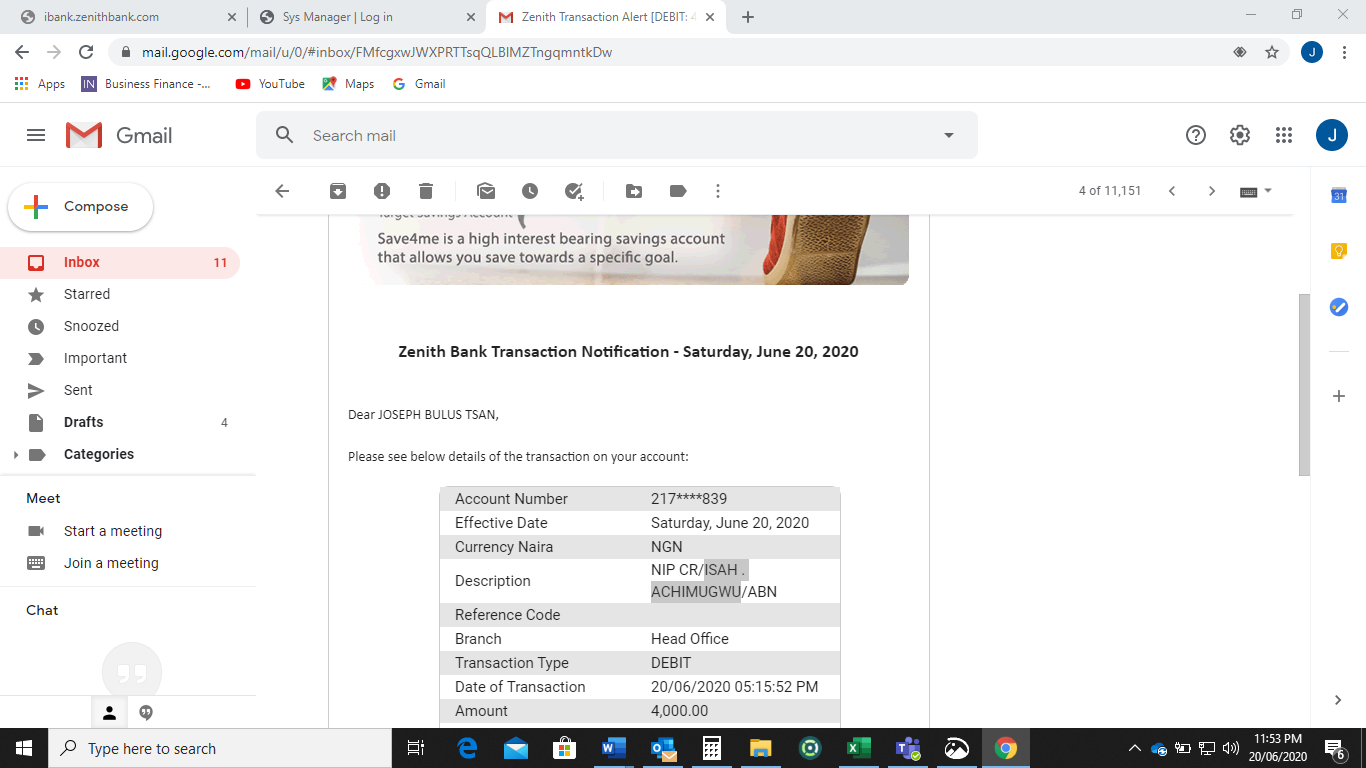The height and width of the screenshot is (768, 1366).
Task: Click the Gmail logo
Action: coord(119,135)
